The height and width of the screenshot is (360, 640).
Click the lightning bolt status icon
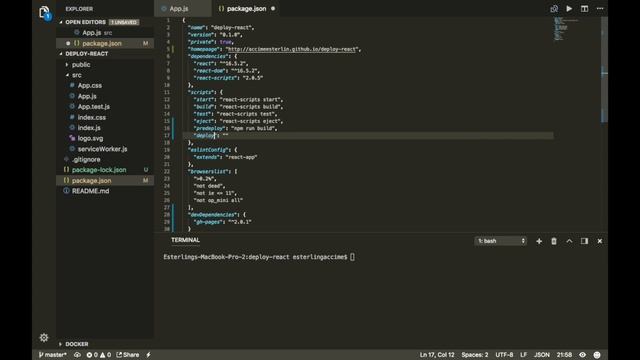coord(148,355)
